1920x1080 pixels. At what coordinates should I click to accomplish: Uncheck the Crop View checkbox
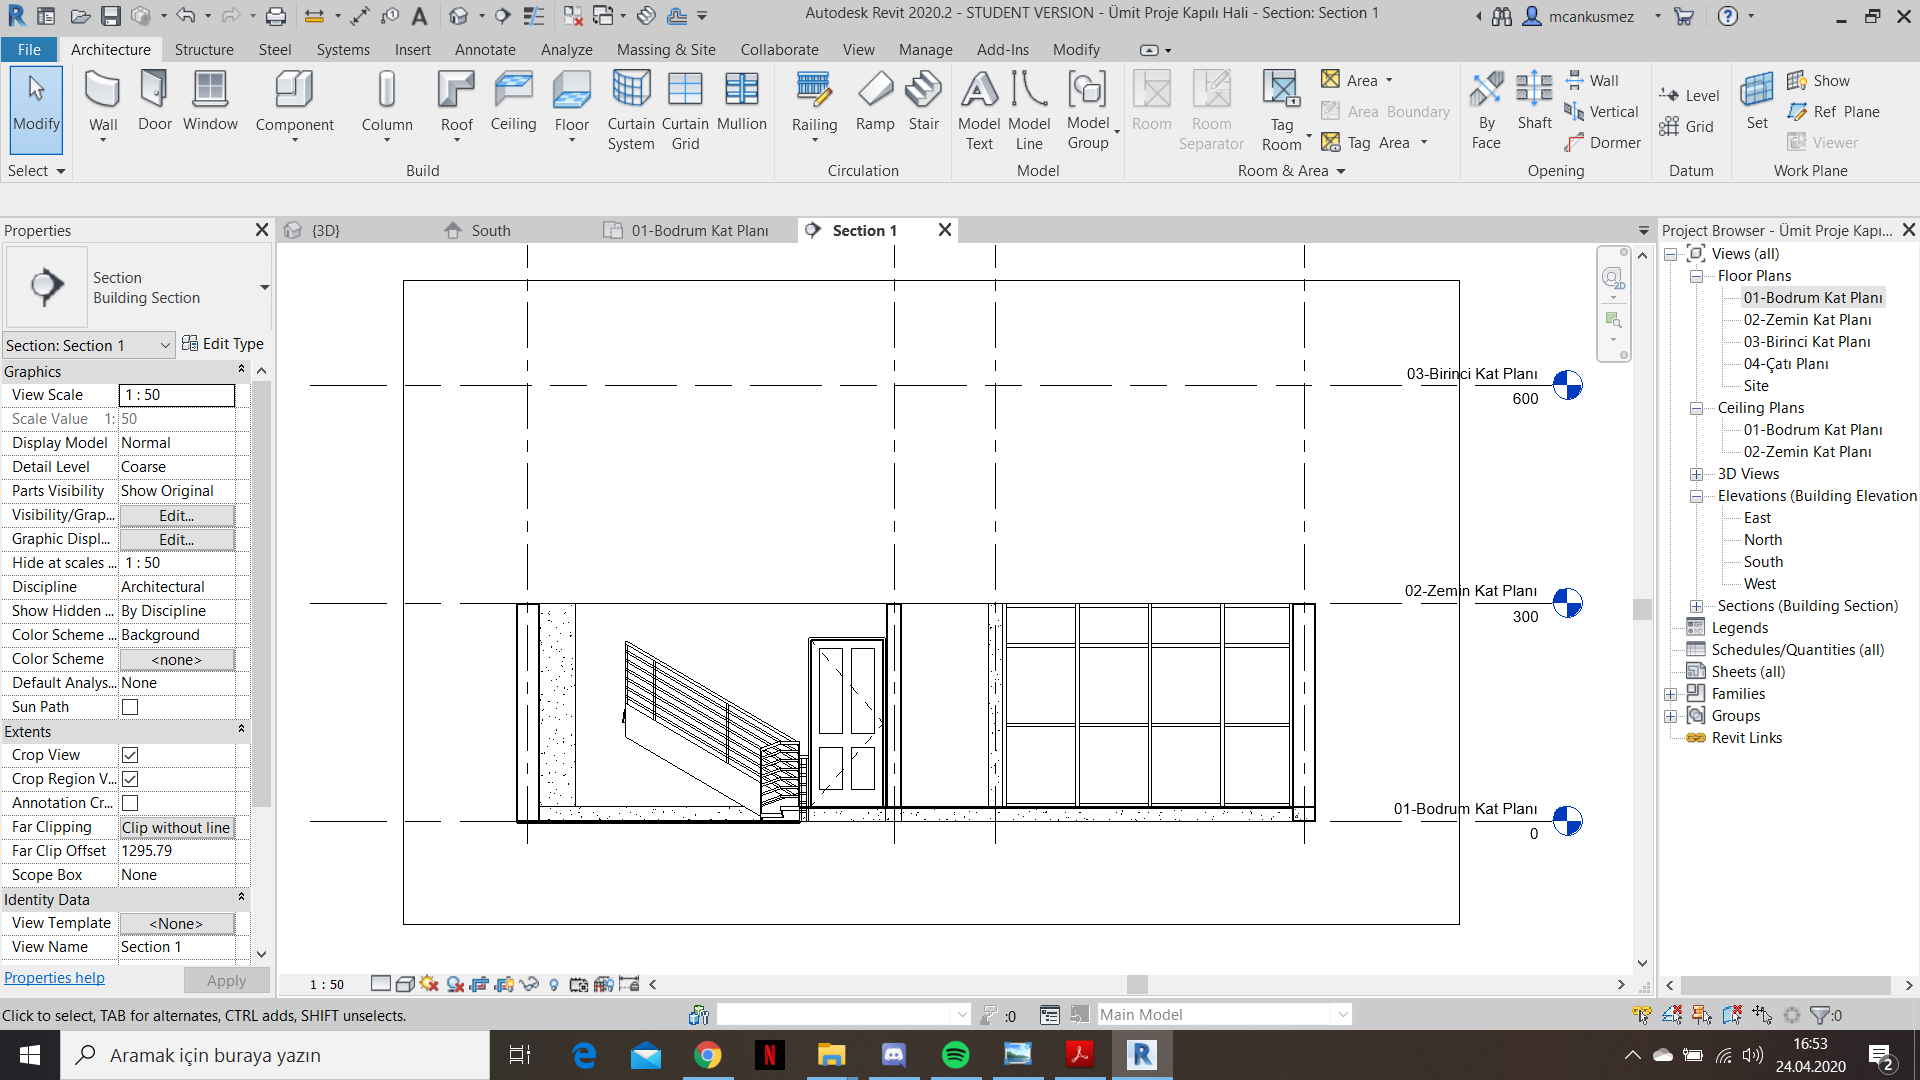coord(130,755)
